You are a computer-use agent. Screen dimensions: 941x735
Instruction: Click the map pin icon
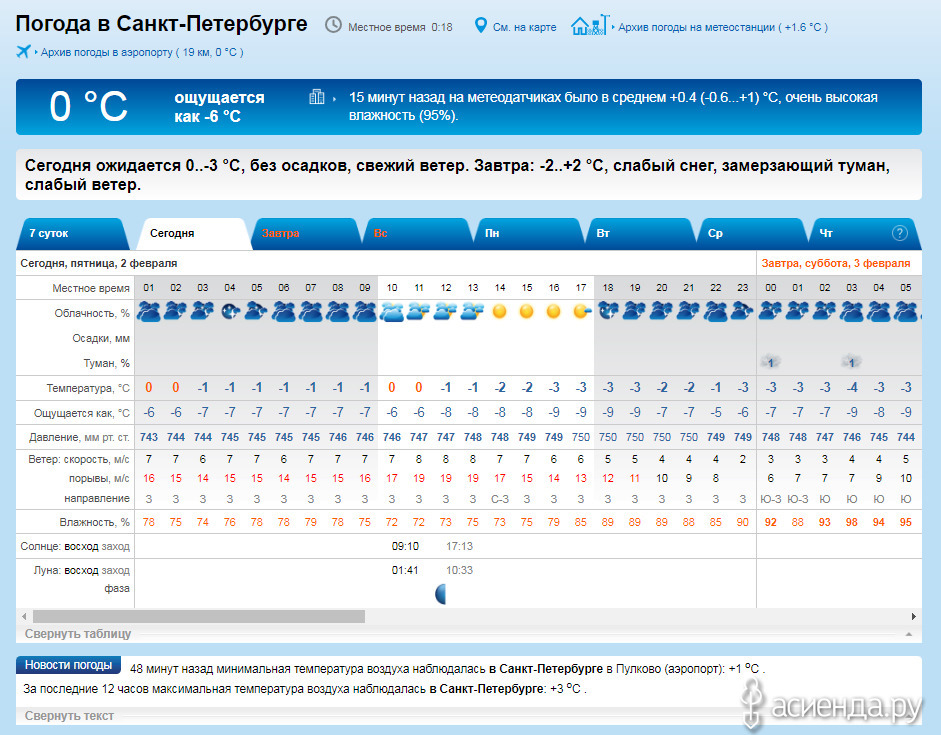click(480, 25)
